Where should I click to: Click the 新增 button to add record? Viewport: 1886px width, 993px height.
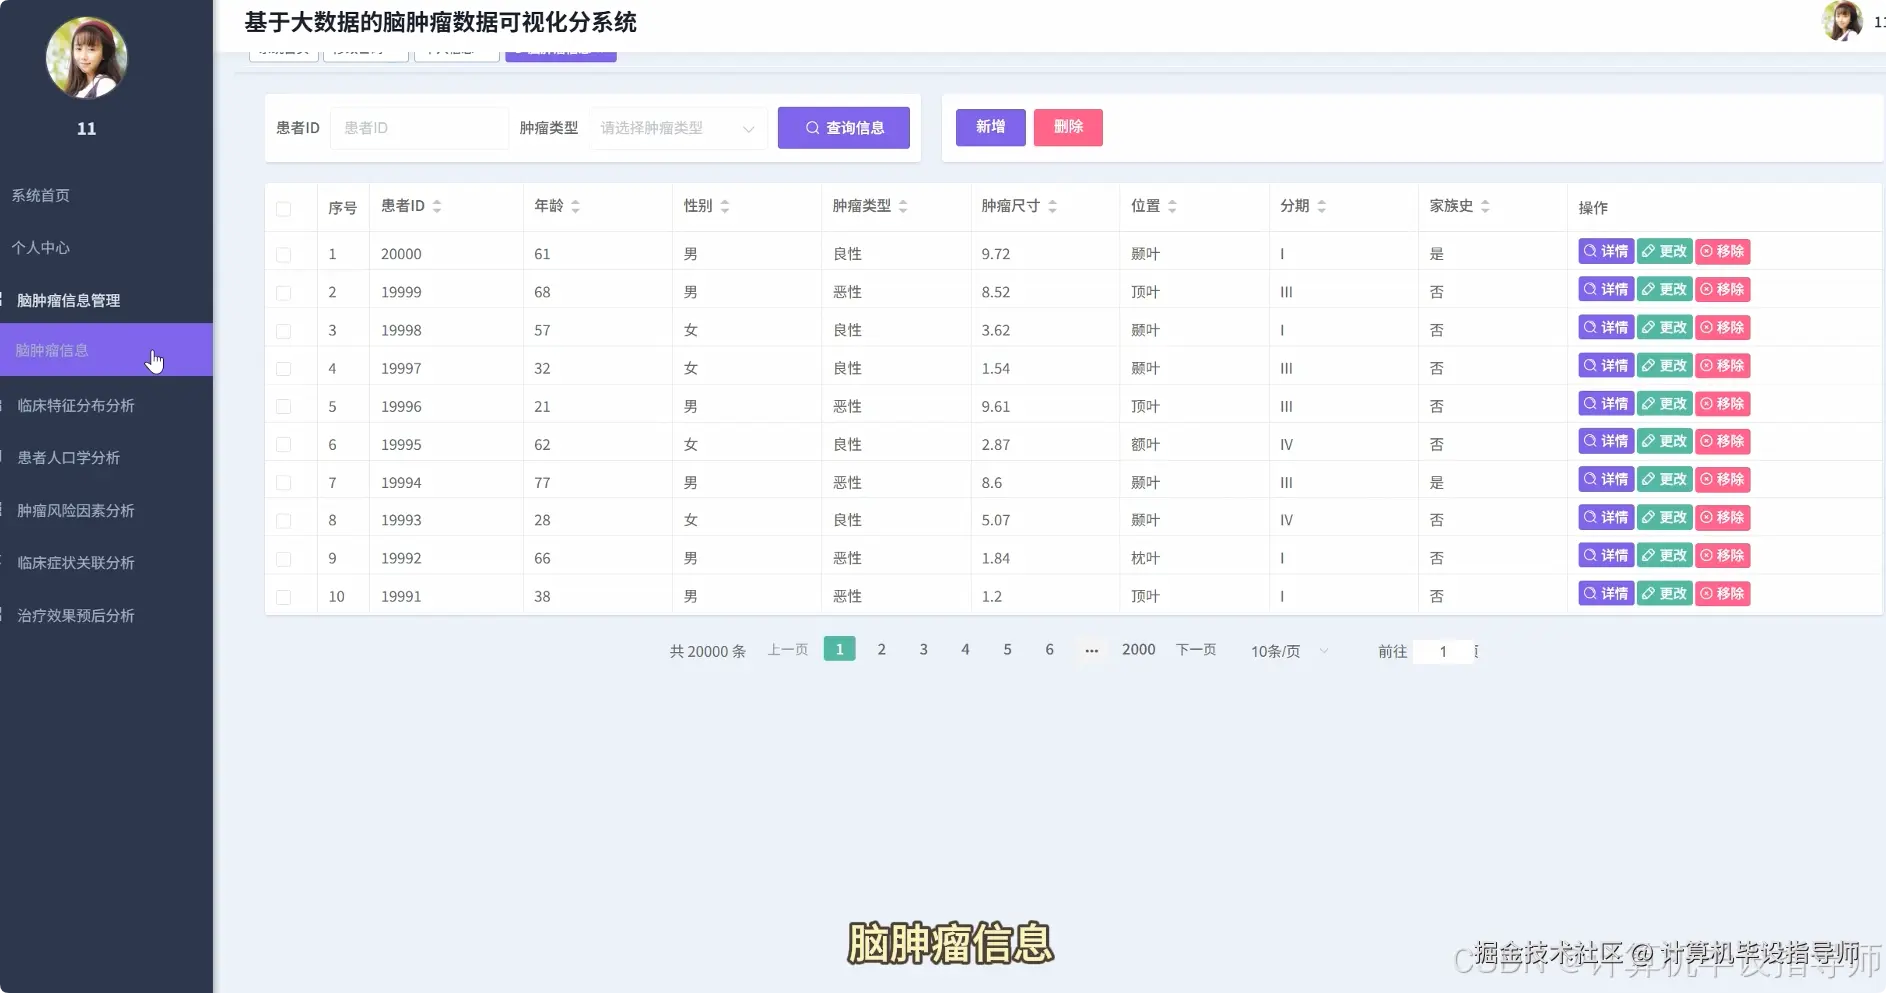tap(990, 127)
